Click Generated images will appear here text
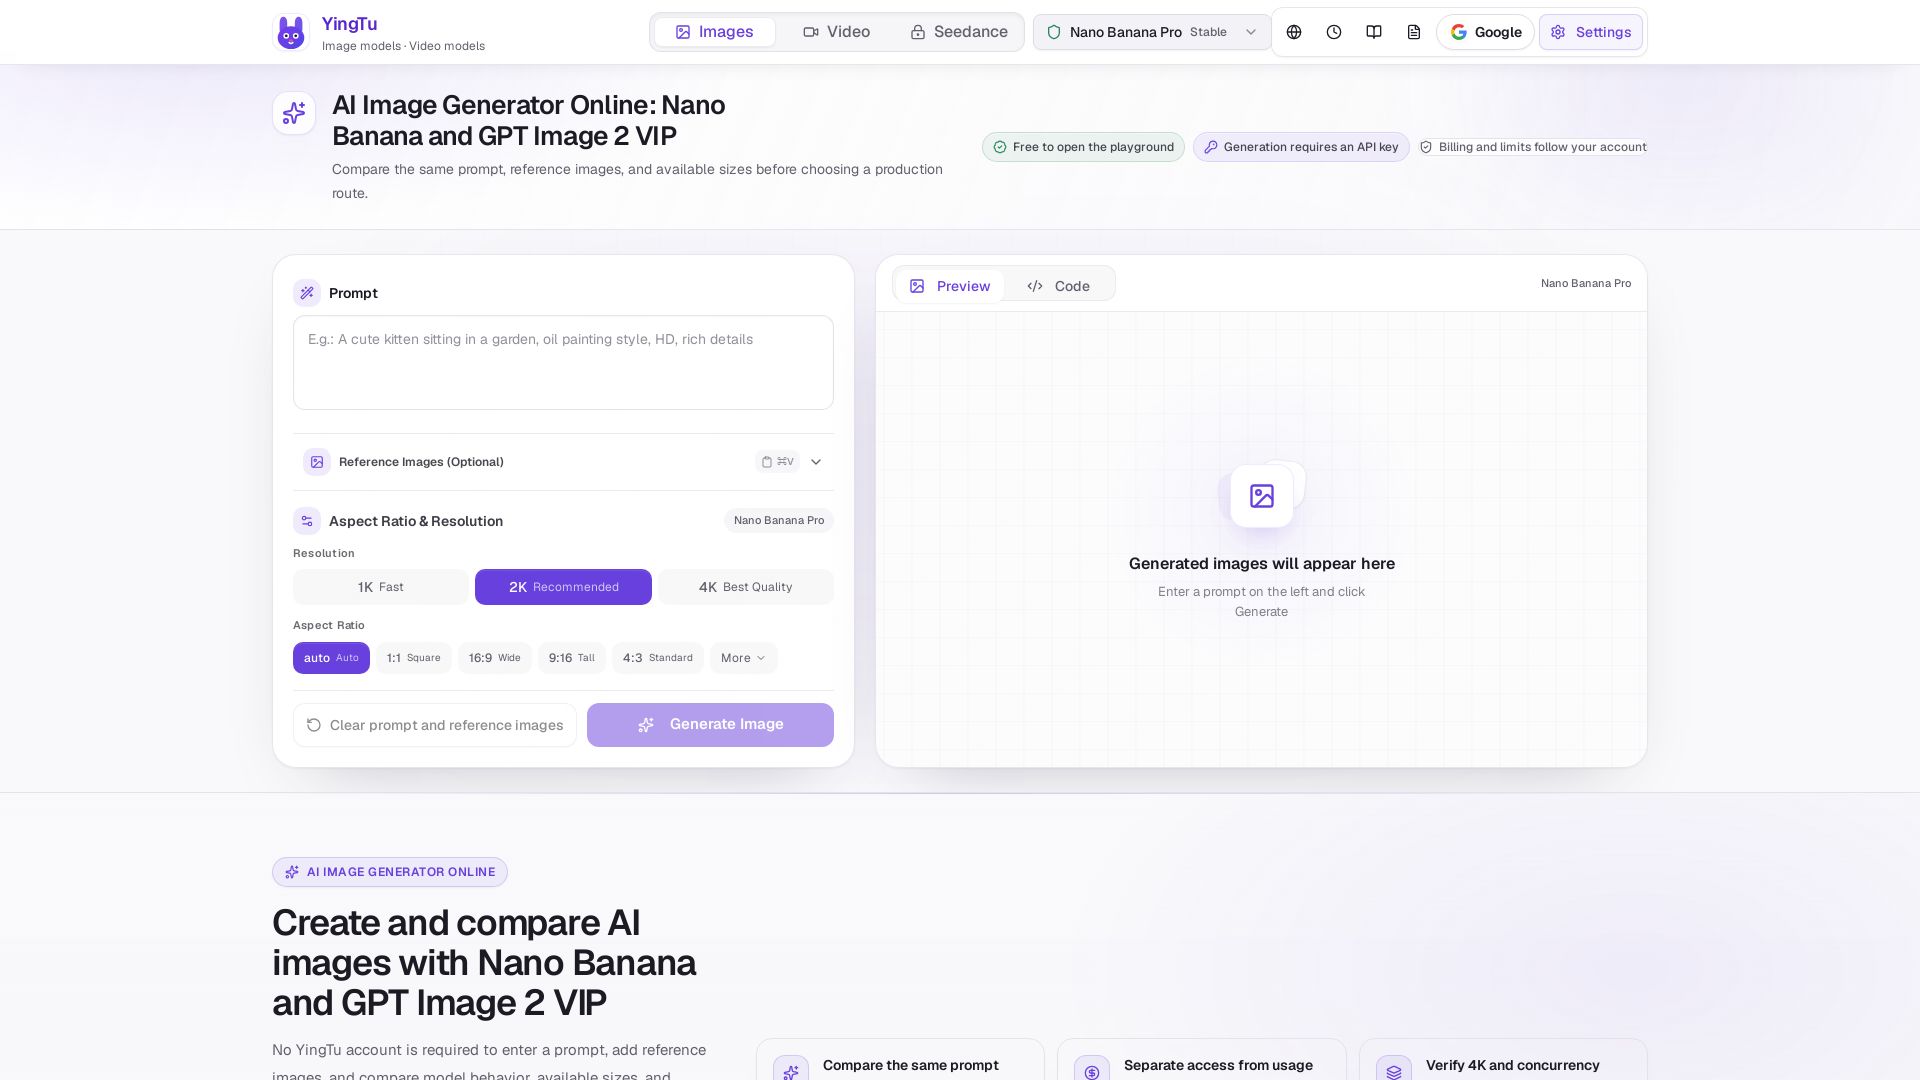 tap(1262, 563)
